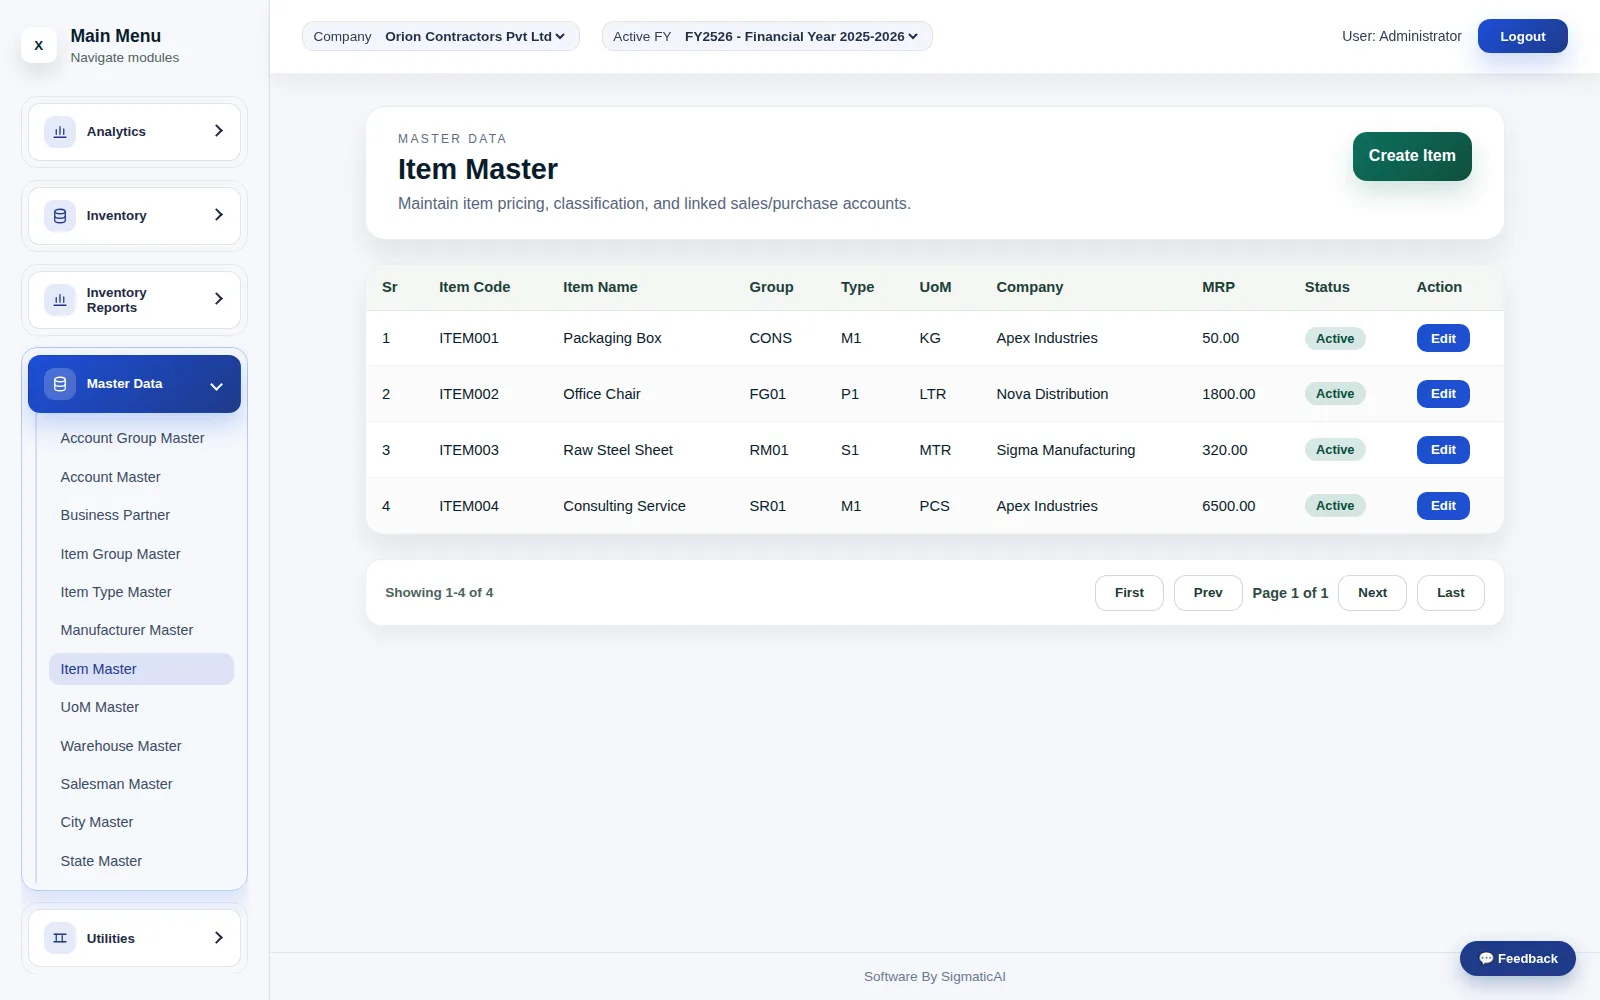Edit the Packaging Box item
Image resolution: width=1600 pixels, height=1000 pixels.
click(1443, 338)
